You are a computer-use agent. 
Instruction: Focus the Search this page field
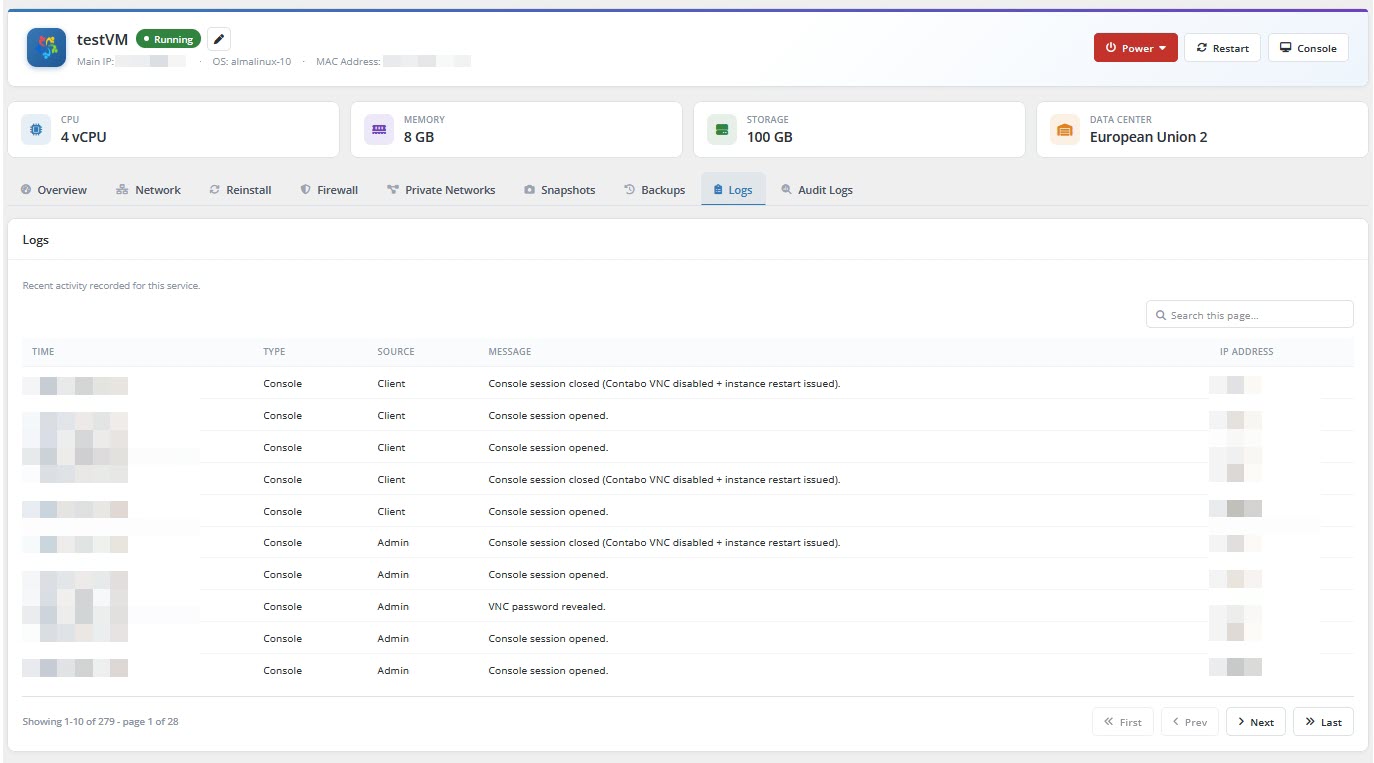point(1250,315)
